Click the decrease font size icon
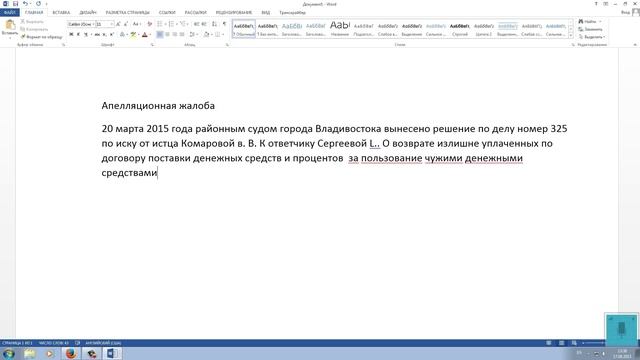Viewport: 640px width, 360px height. [x=126, y=24]
